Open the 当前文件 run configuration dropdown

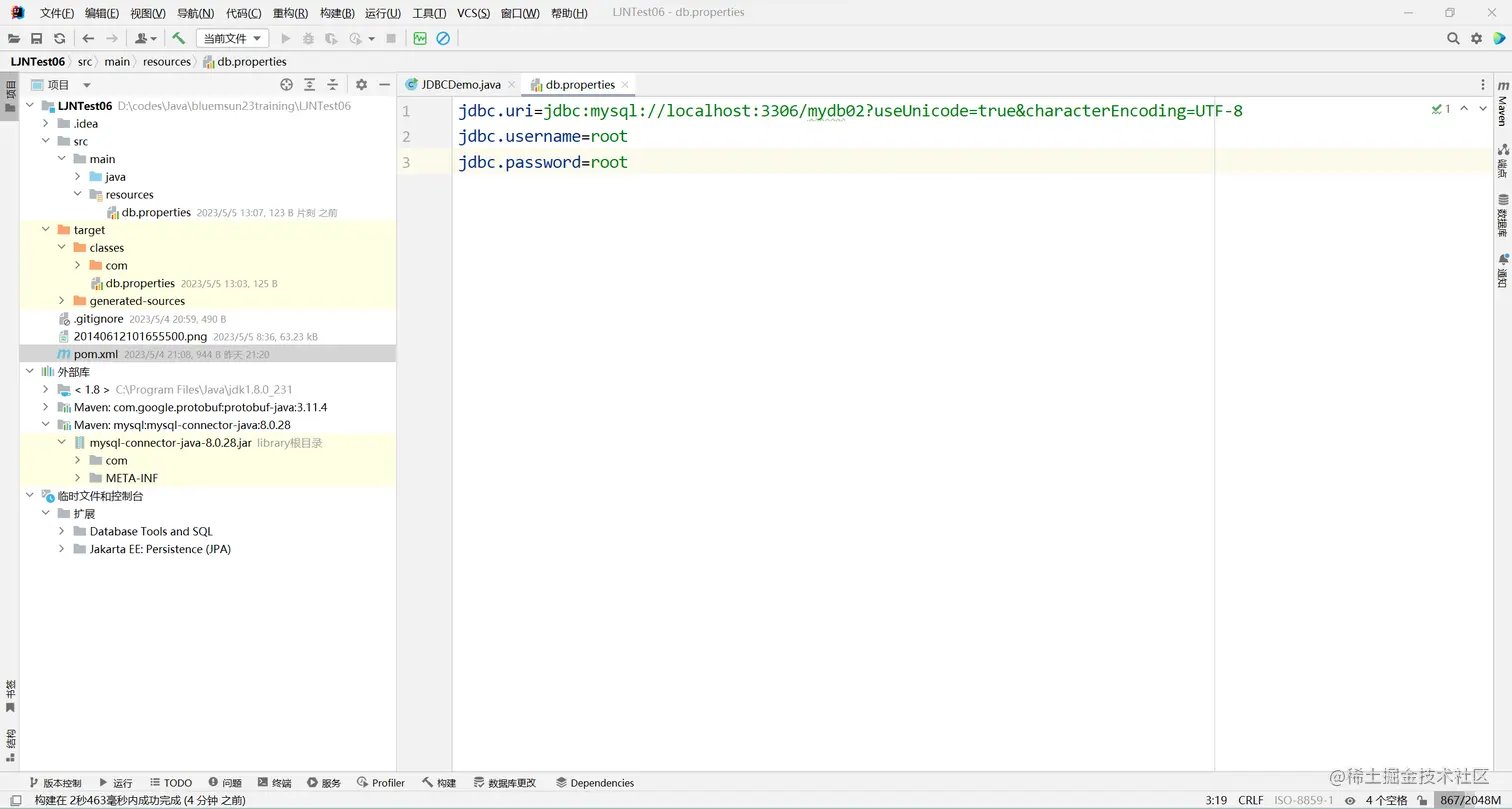point(232,38)
